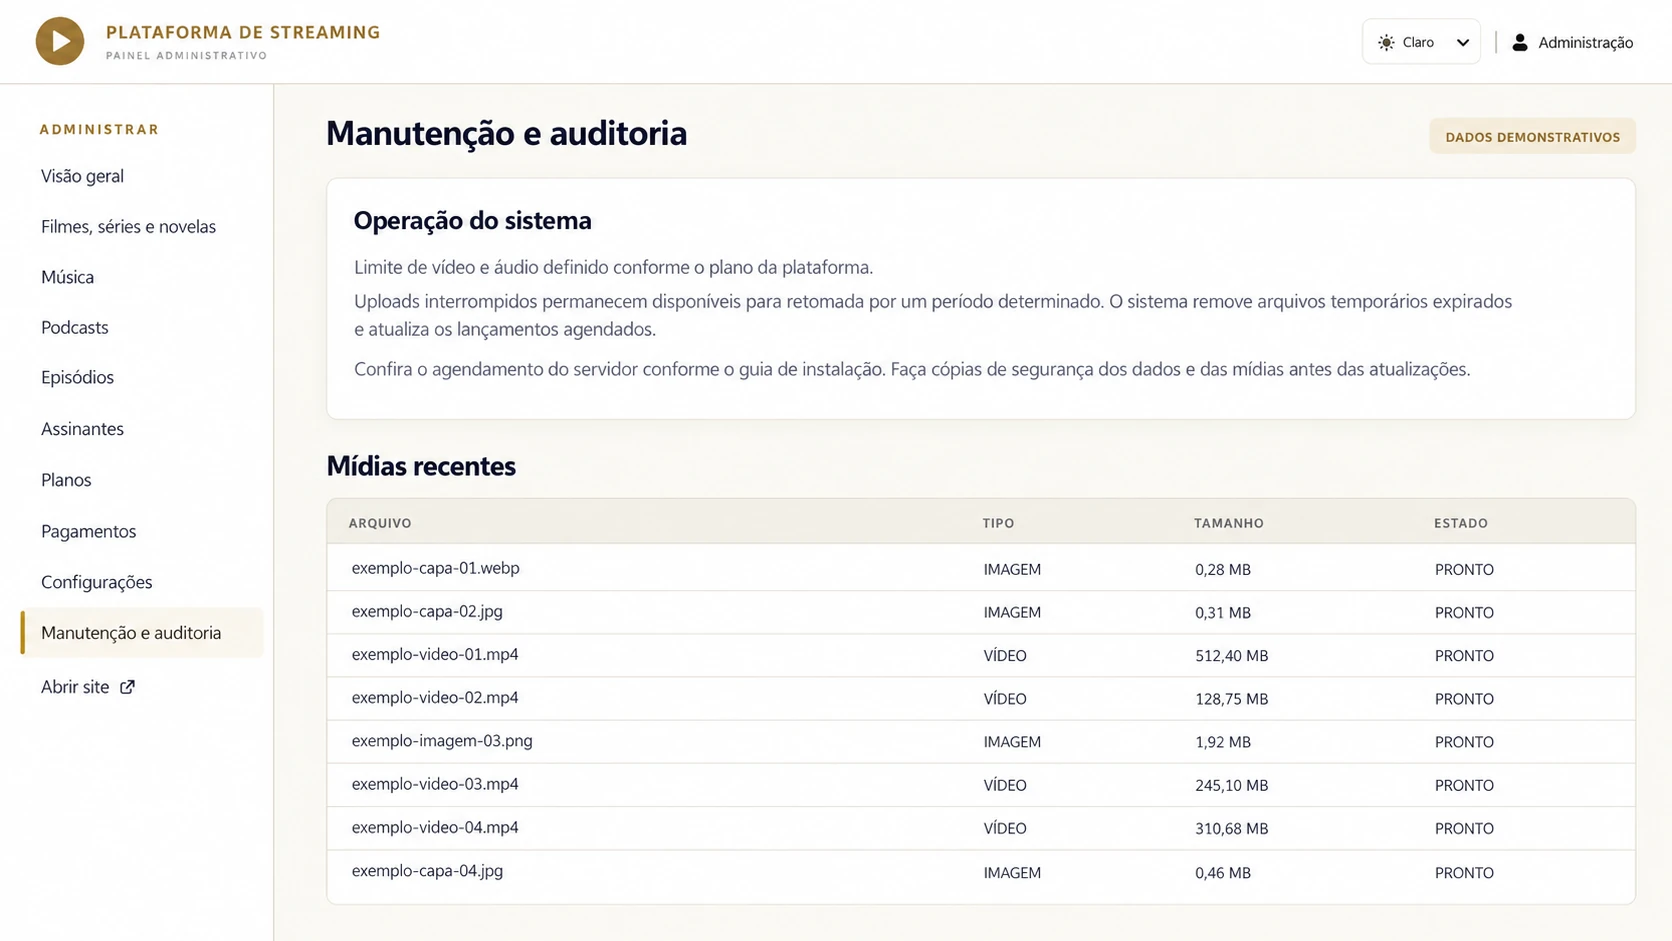Screen dimensions: 1672x941
Task: Select file exemplo-capa-02.jpg
Action: point(427,611)
